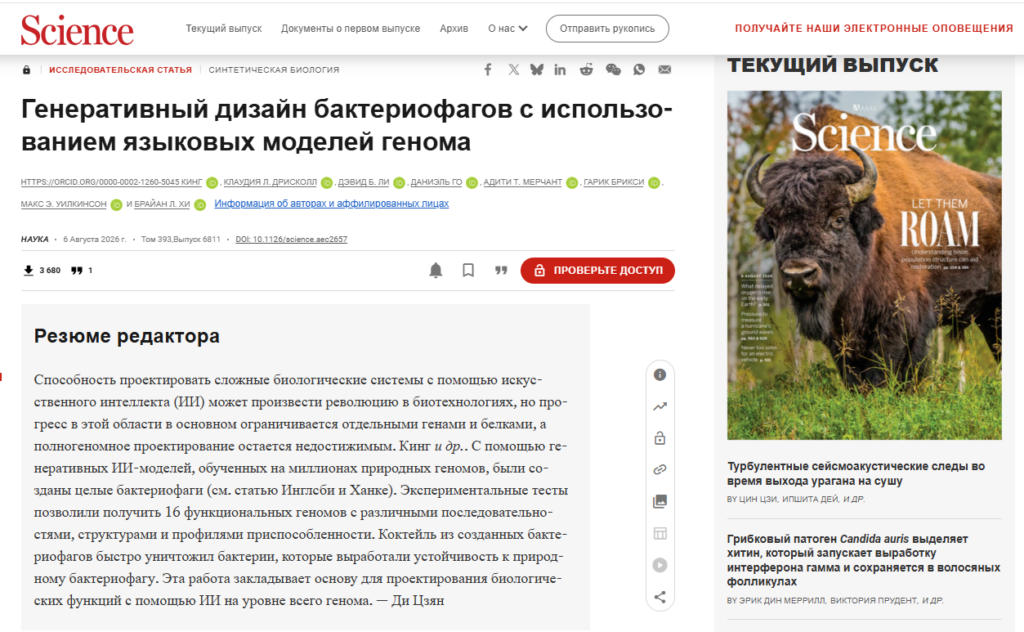Image resolution: width=1024 pixels, height=632 pixels.
Task: Open figures image icon in side toolbar
Action: (x=660, y=501)
